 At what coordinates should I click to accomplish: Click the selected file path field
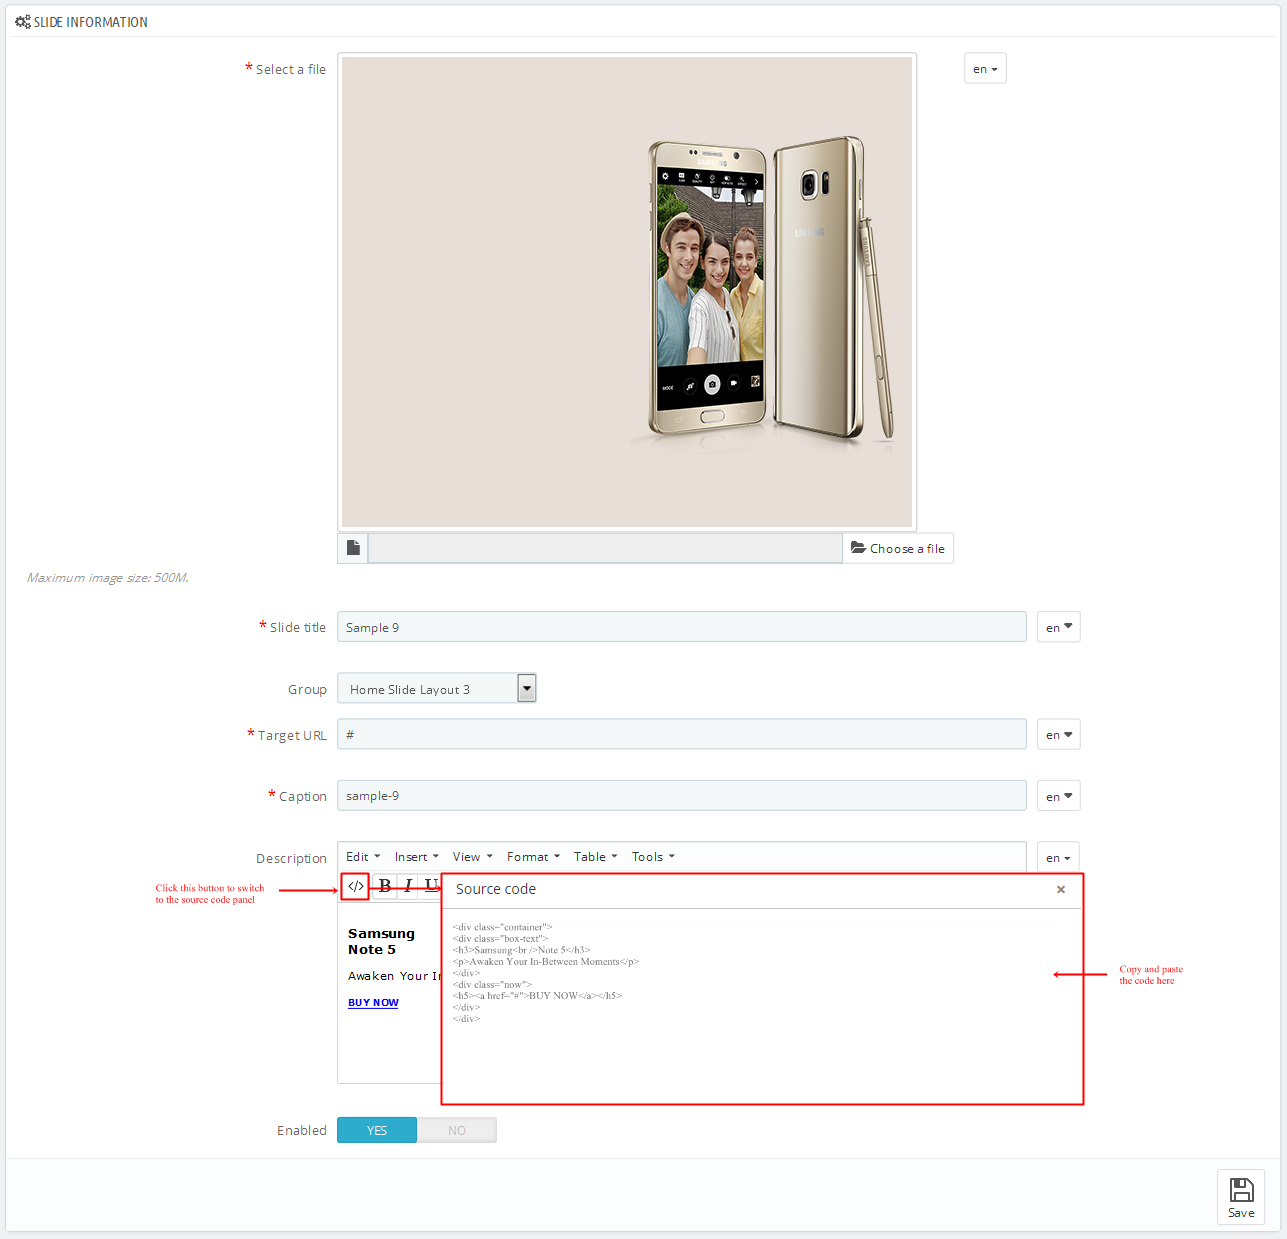pos(605,548)
